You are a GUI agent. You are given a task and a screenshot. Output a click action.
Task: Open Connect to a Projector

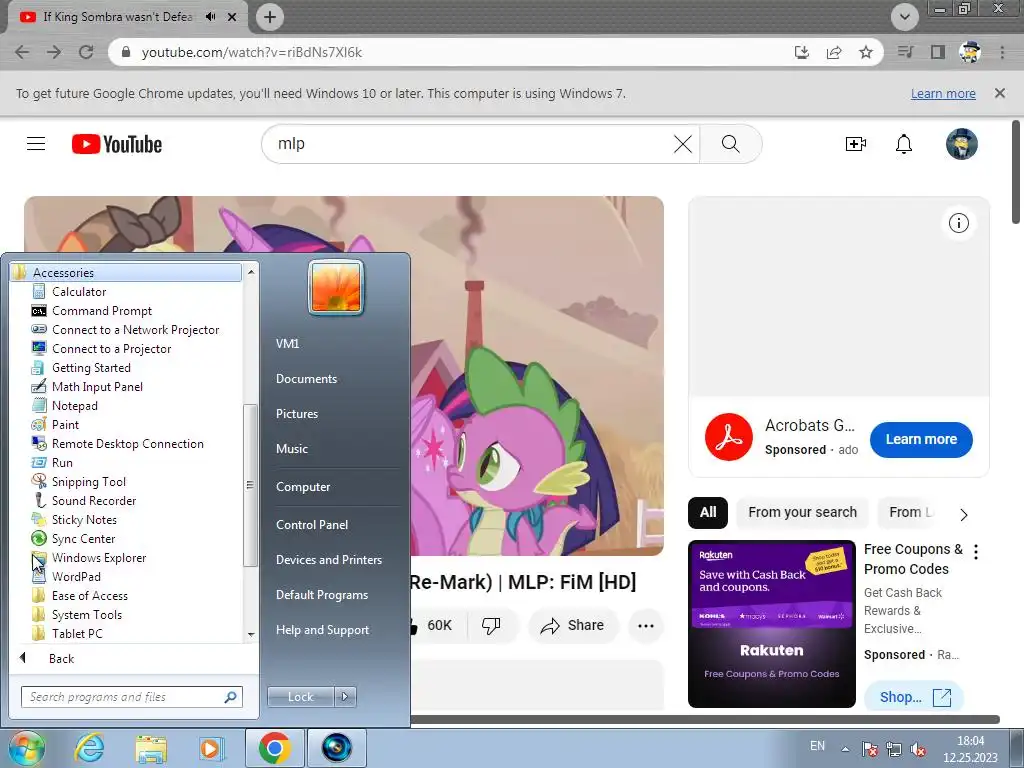pos(111,349)
